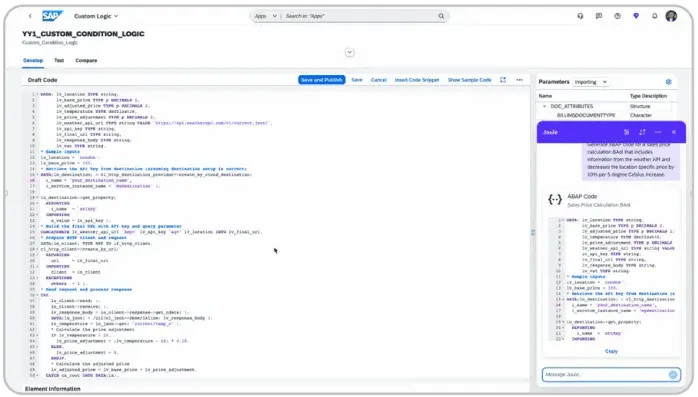Expand the header collapse chevron
698x397 pixels.
pos(349,53)
